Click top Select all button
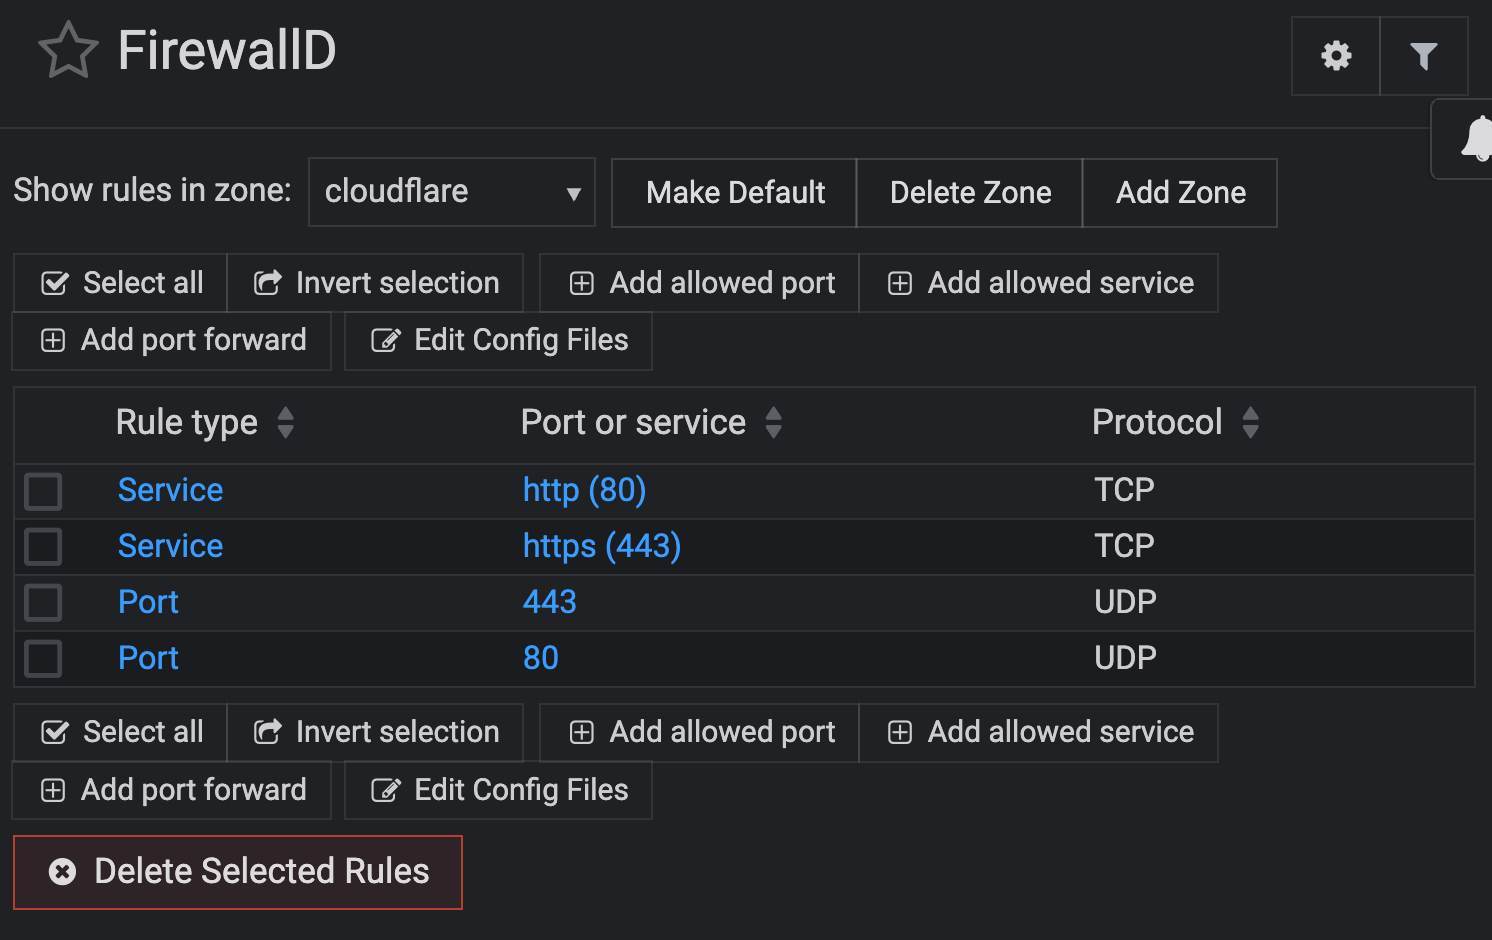 (121, 283)
